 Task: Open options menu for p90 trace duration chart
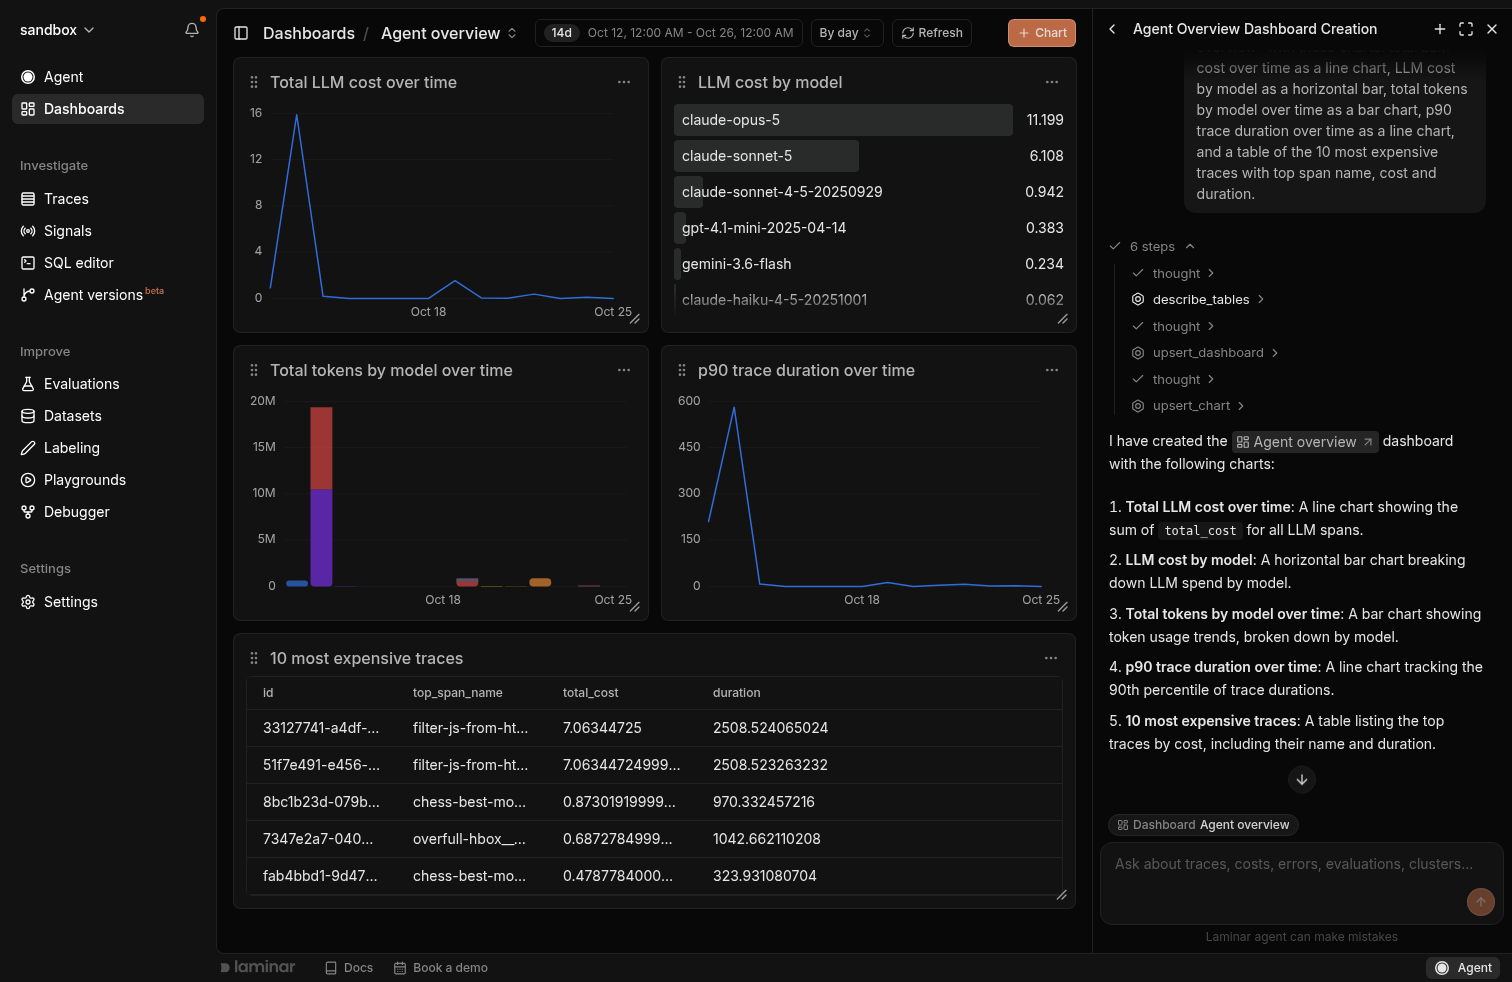pyautogui.click(x=1052, y=370)
